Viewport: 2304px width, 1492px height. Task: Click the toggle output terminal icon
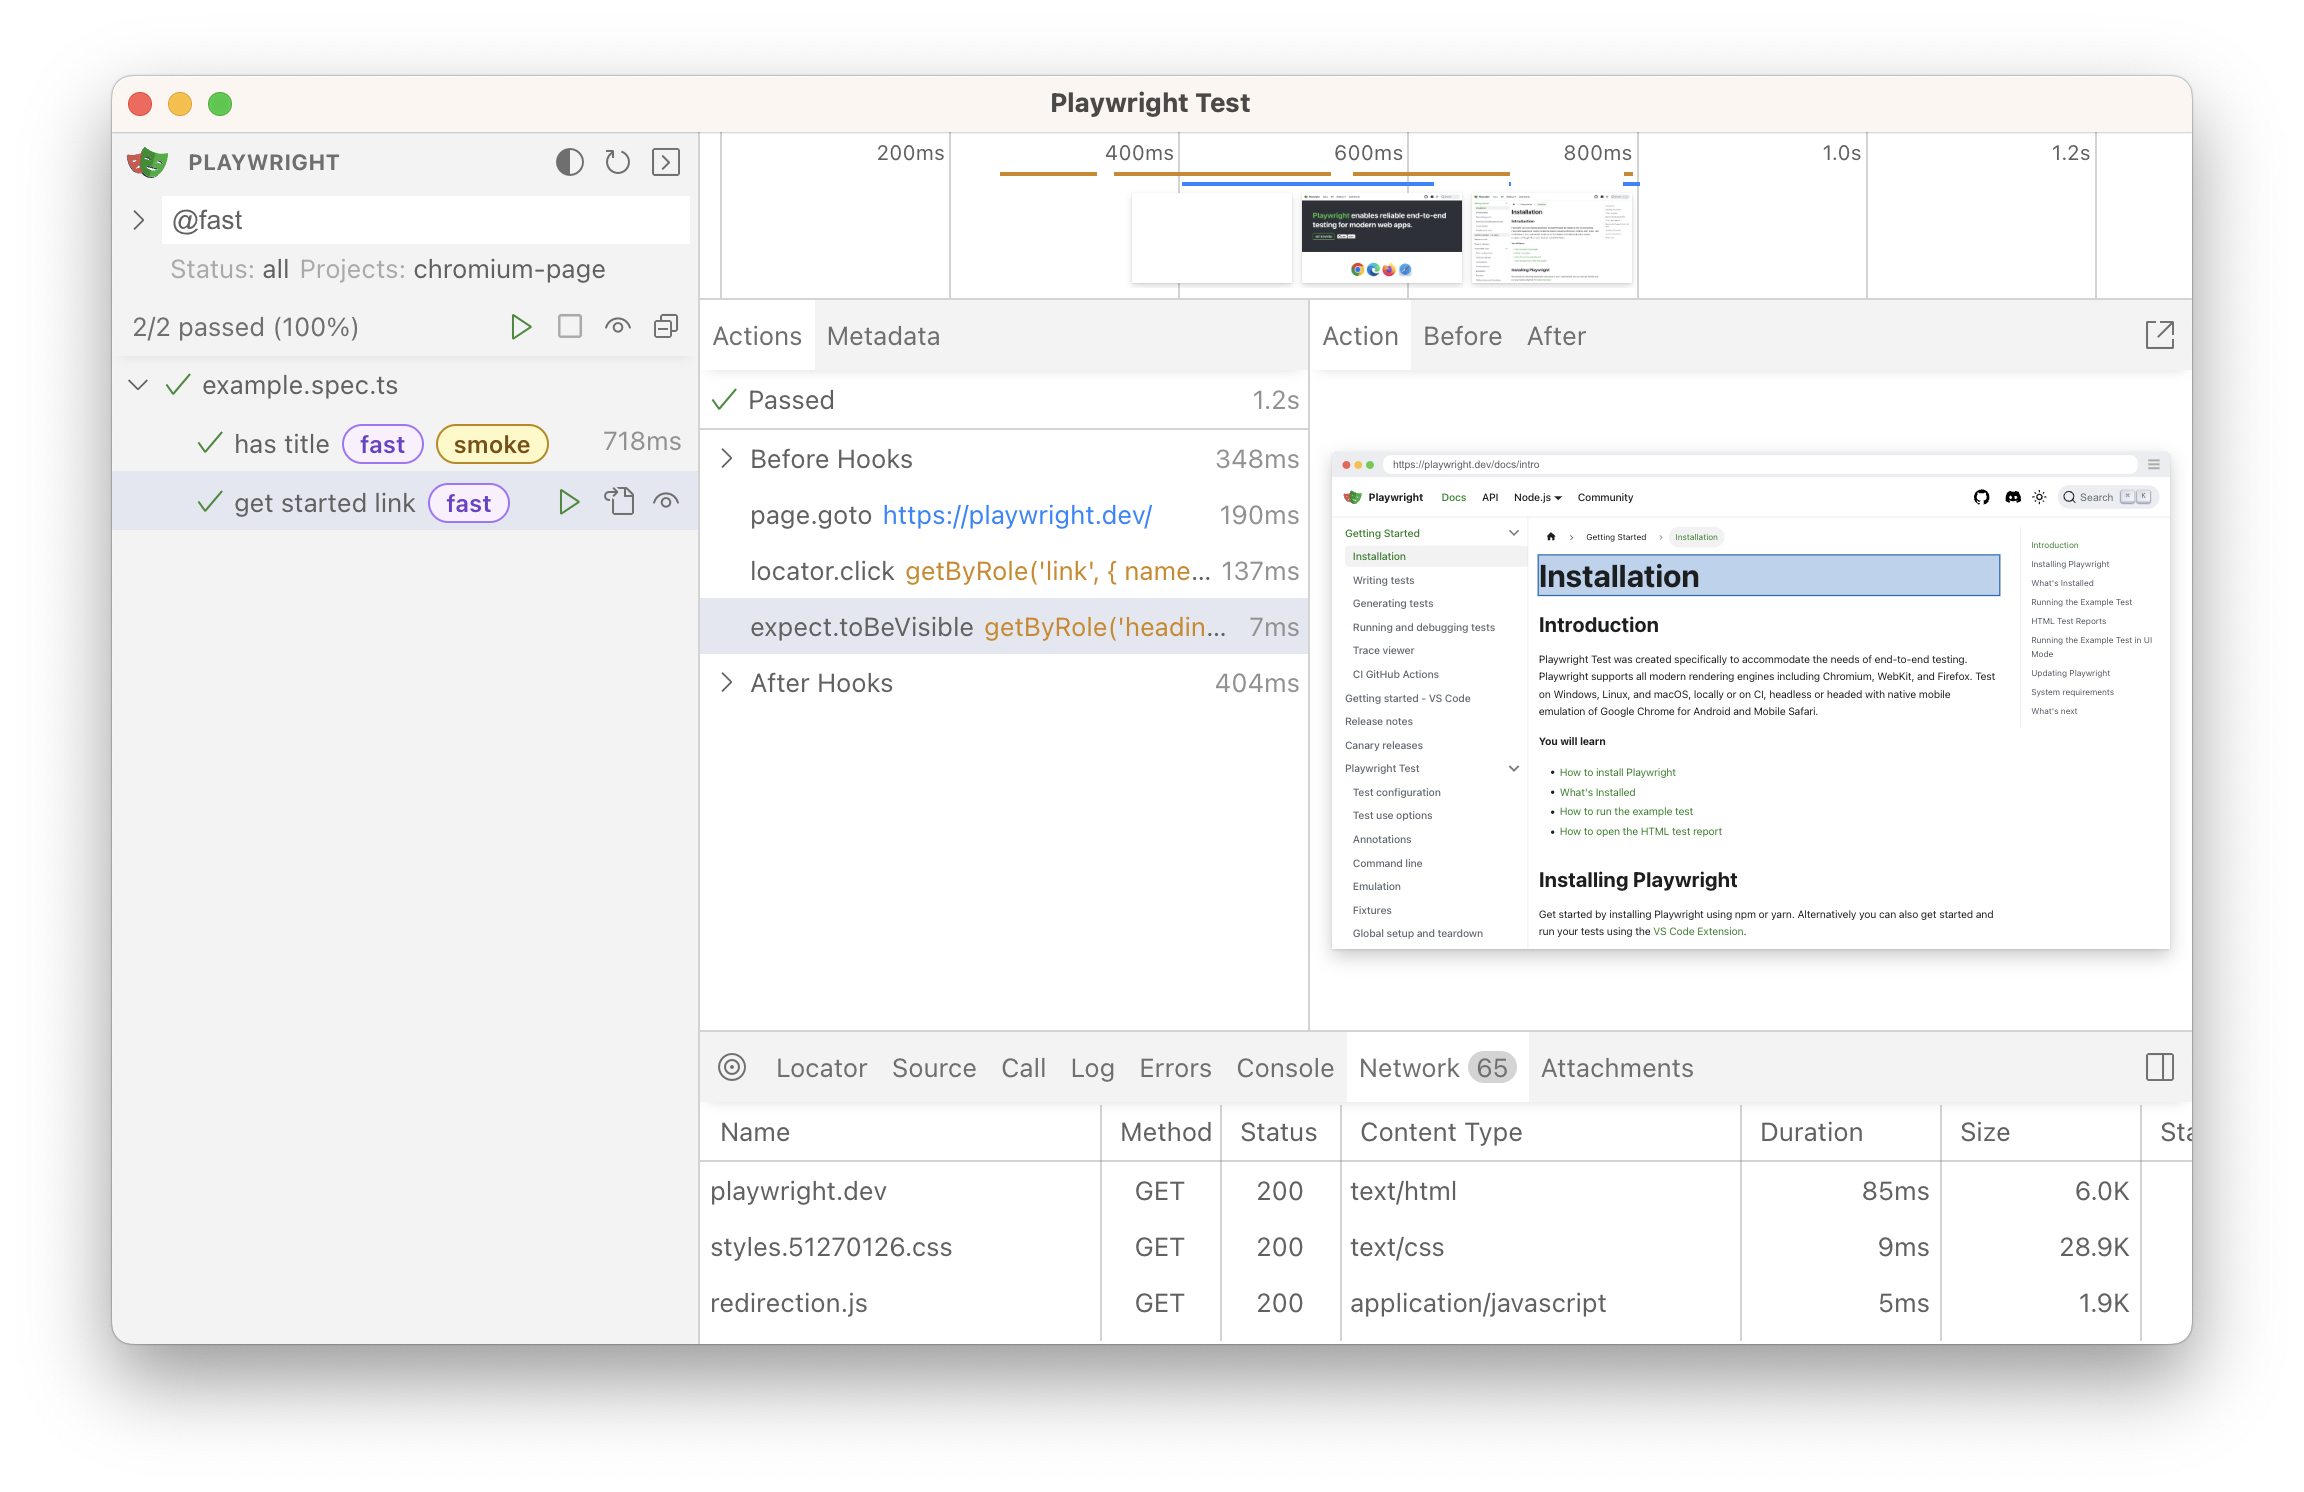pos(666,162)
